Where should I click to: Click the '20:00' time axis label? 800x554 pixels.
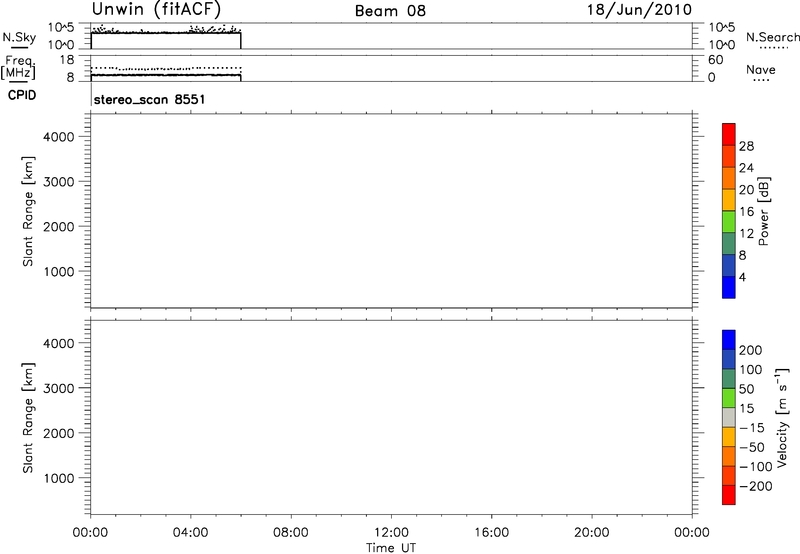(592, 533)
